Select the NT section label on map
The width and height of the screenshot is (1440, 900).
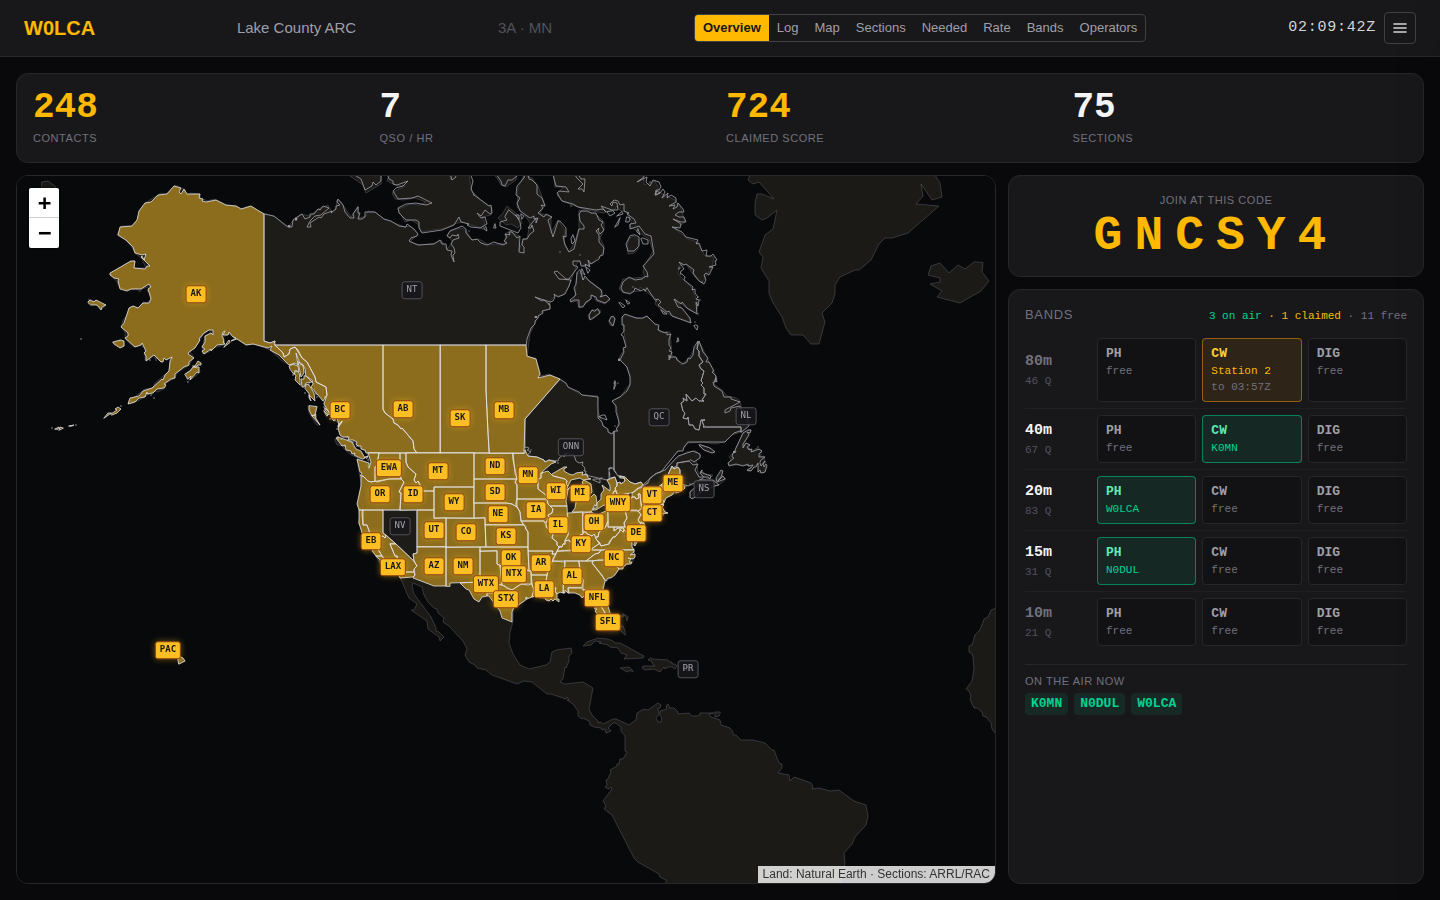pyautogui.click(x=412, y=290)
